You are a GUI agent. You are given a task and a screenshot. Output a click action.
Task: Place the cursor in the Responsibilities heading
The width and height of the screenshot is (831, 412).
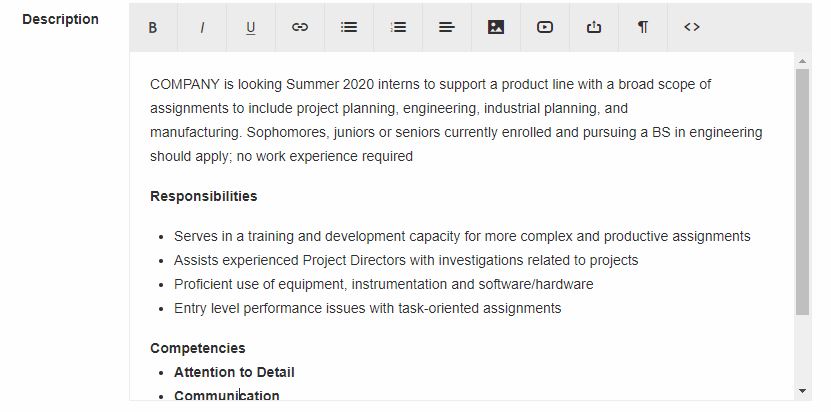point(204,196)
